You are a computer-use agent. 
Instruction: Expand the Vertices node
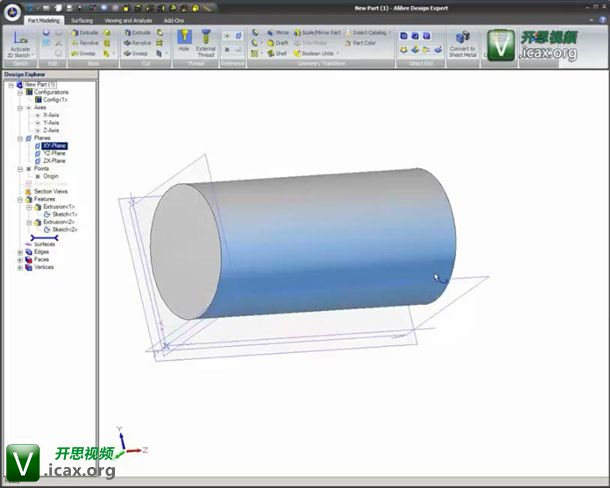(20, 268)
